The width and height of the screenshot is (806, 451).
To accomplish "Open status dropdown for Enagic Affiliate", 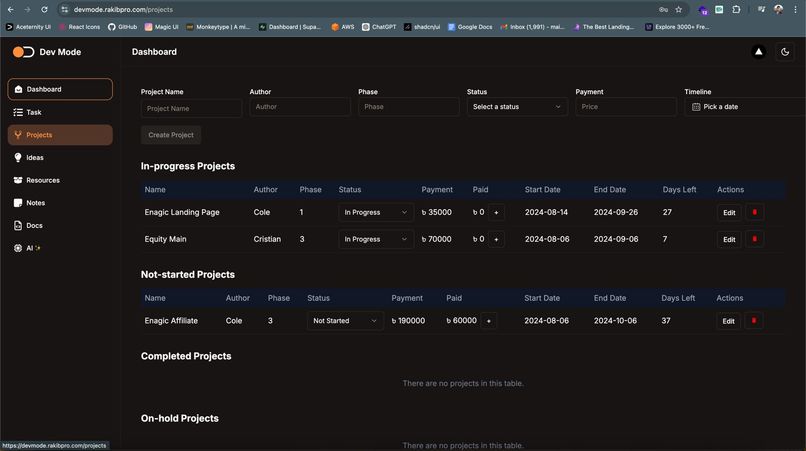I will tap(345, 321).
